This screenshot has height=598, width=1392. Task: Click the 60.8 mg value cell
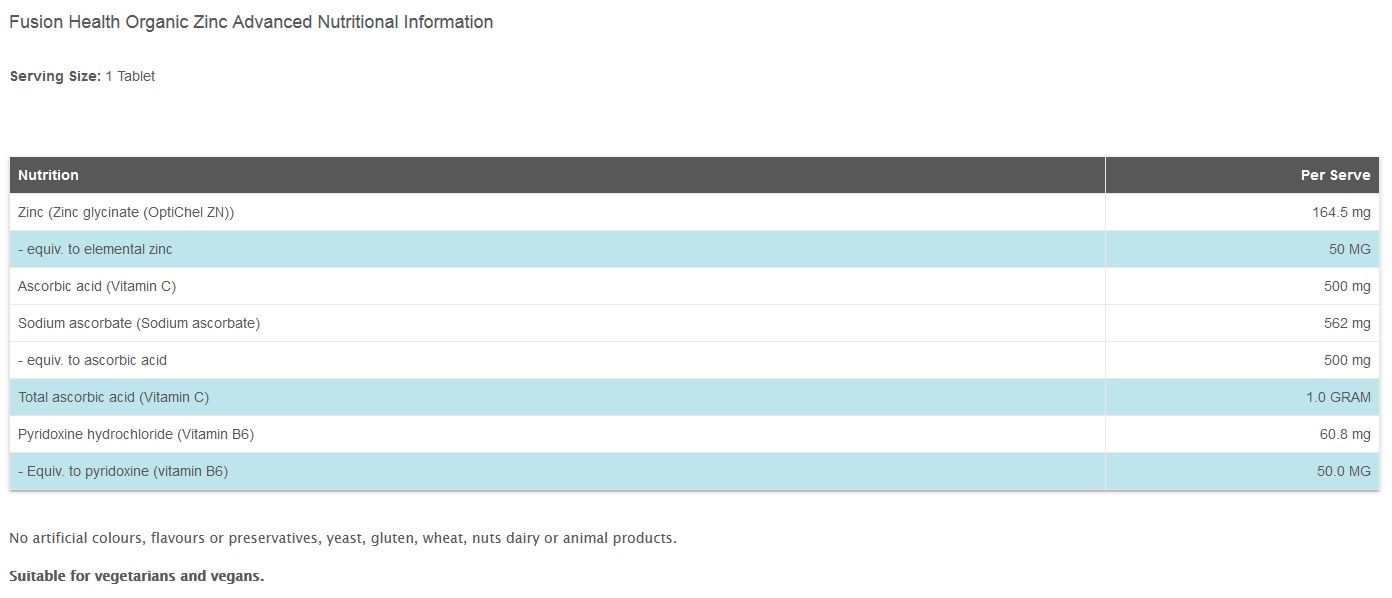click(x=1345, y=434)
